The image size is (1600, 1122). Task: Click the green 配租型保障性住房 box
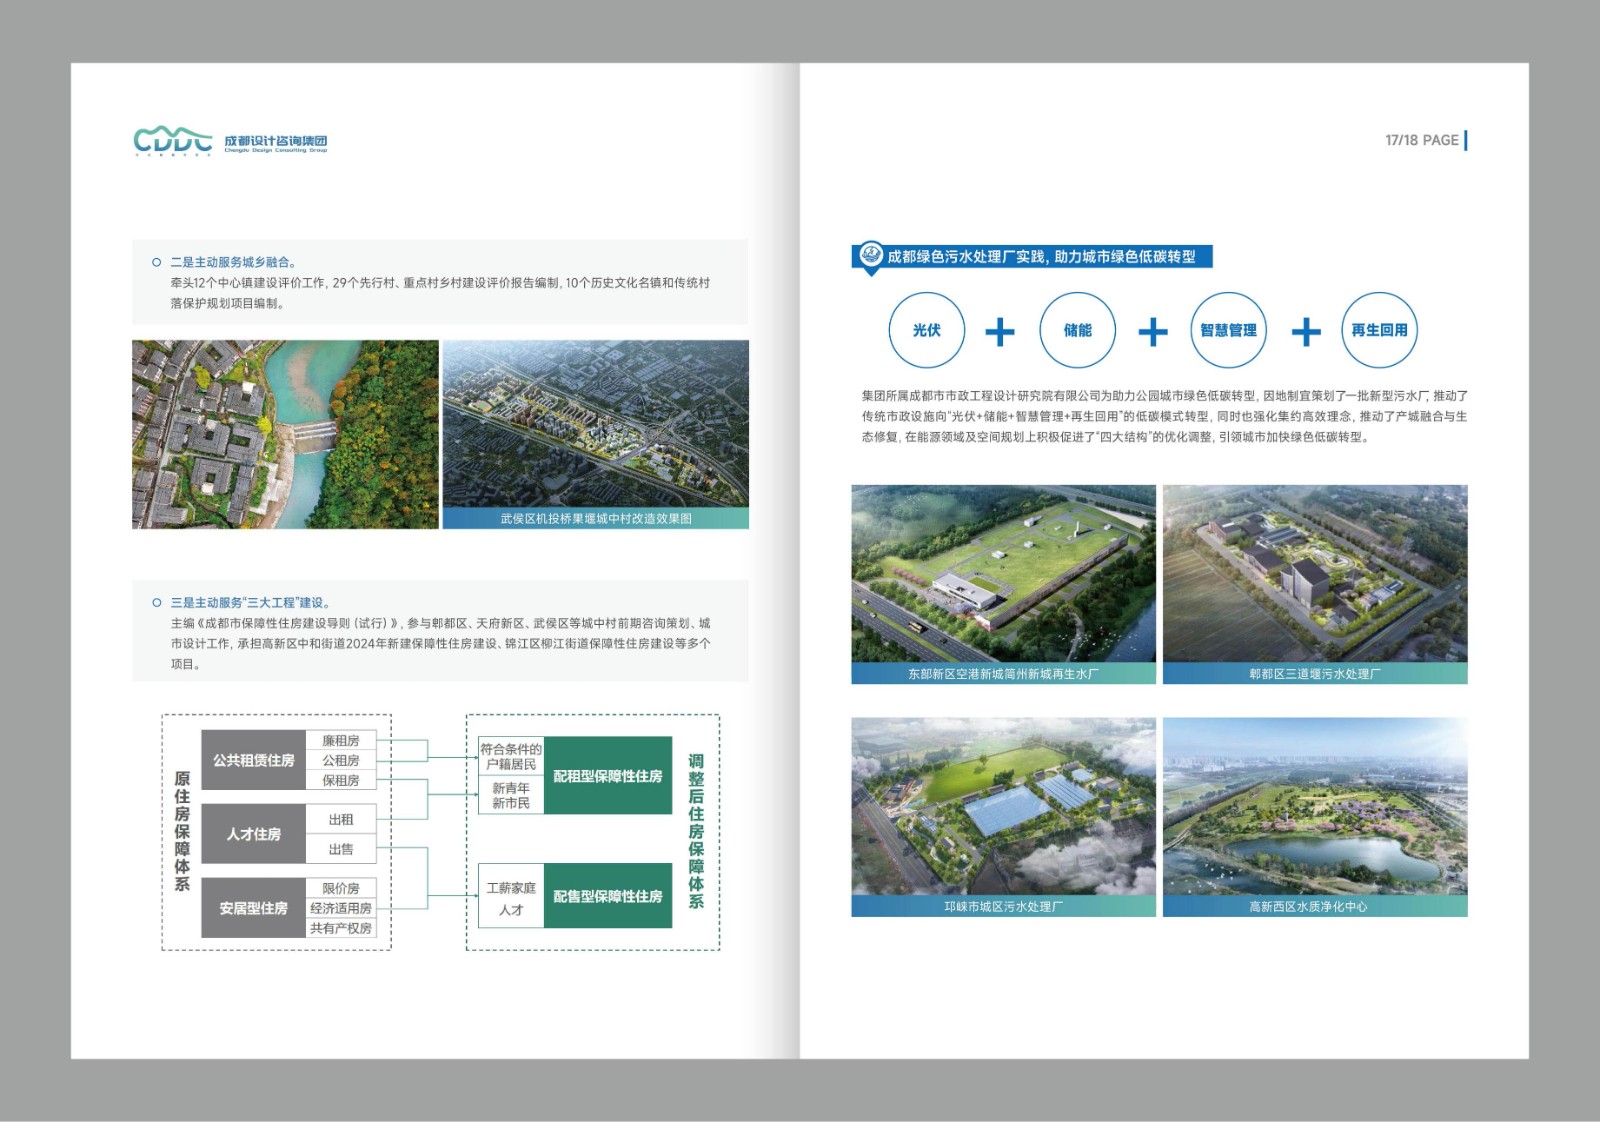[607, 776]
